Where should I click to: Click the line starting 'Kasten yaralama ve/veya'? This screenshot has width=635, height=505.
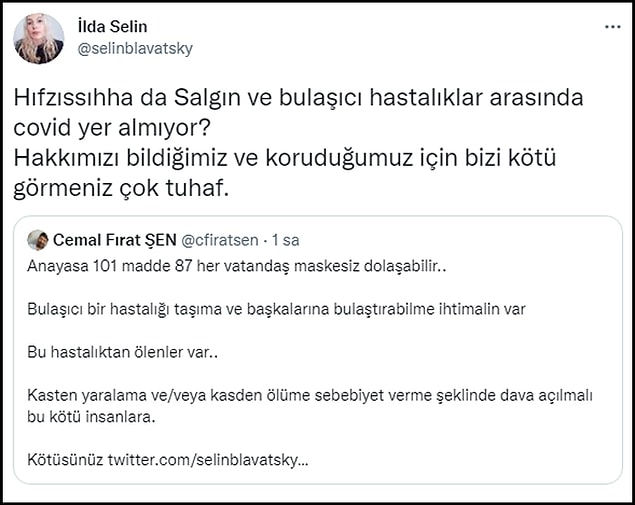(x=310, y=395)
